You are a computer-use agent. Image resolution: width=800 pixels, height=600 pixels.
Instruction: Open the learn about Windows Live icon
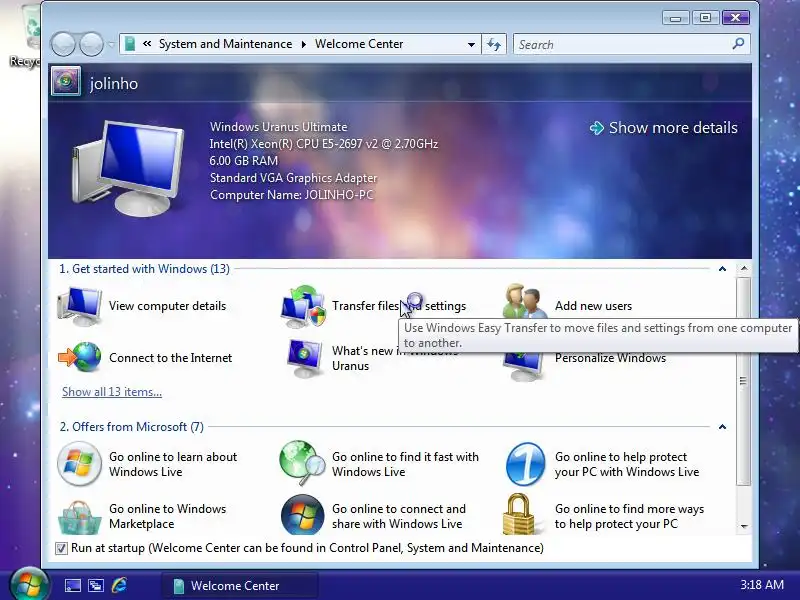(79, 464)
